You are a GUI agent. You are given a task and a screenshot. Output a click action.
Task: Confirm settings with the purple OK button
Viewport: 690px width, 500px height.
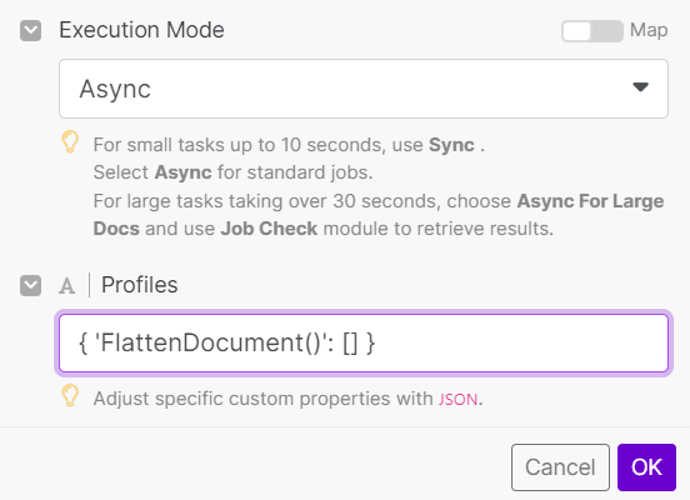646,467
